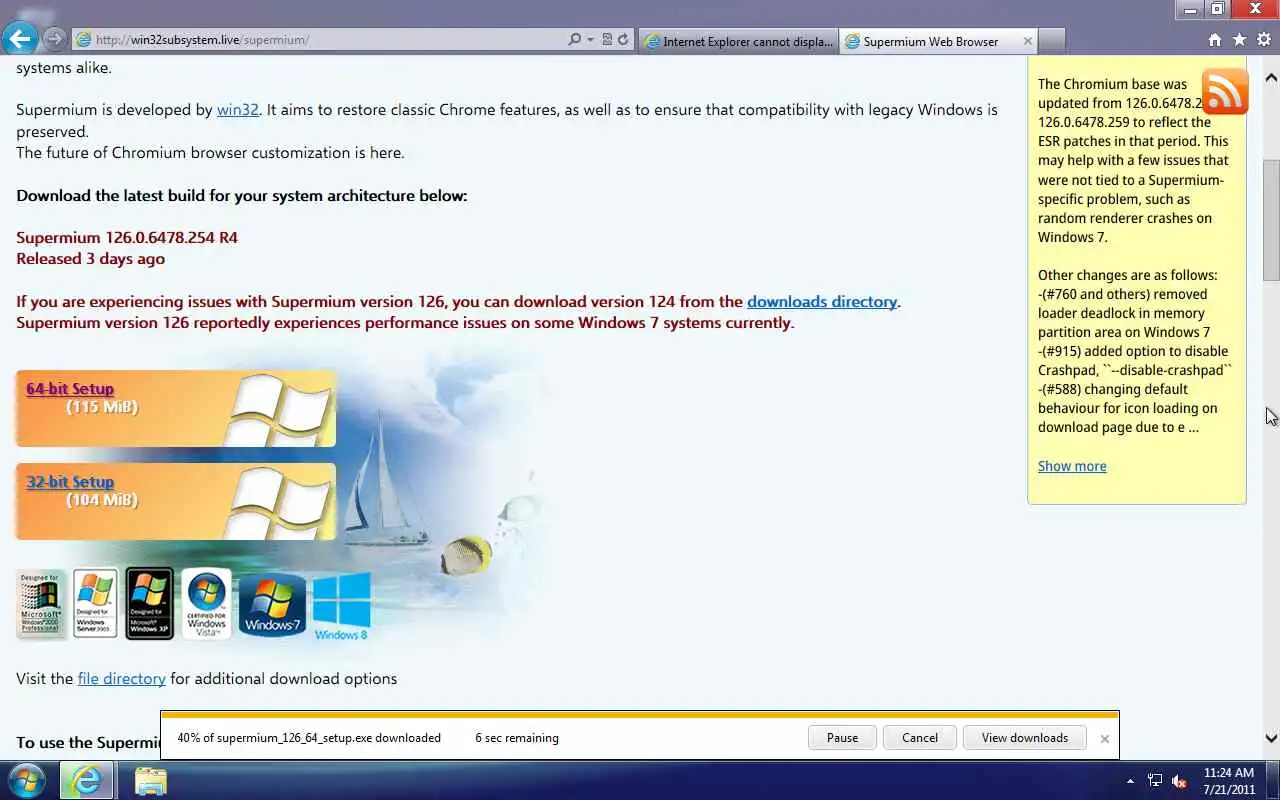
Task: Click the orange RSS feed icon
Action: pos(1225,92)
